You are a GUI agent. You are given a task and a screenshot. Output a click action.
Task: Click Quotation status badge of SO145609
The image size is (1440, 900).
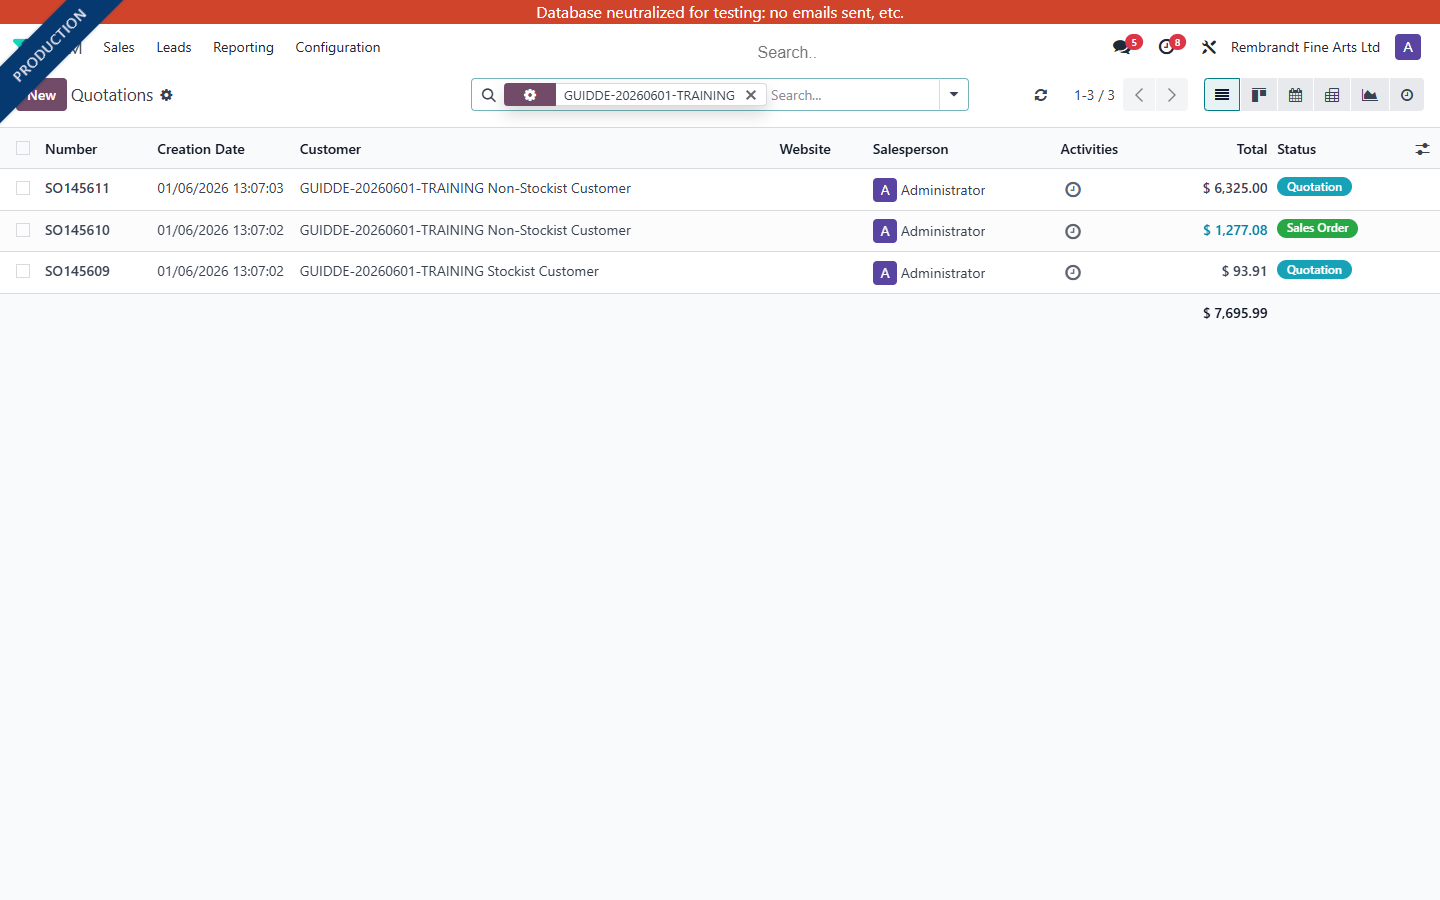(1314, 270)
